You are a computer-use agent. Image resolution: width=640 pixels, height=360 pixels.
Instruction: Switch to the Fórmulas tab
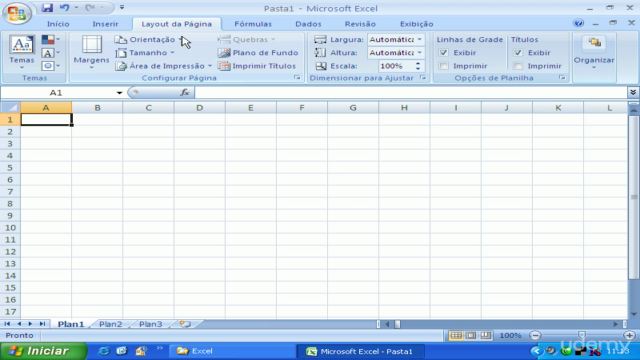(x=253, y=24)
